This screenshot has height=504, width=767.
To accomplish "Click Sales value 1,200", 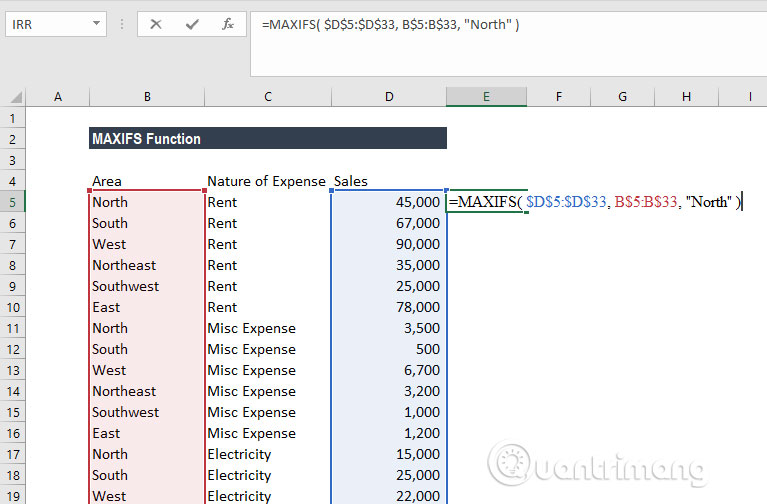I will (x=422, y=434).
